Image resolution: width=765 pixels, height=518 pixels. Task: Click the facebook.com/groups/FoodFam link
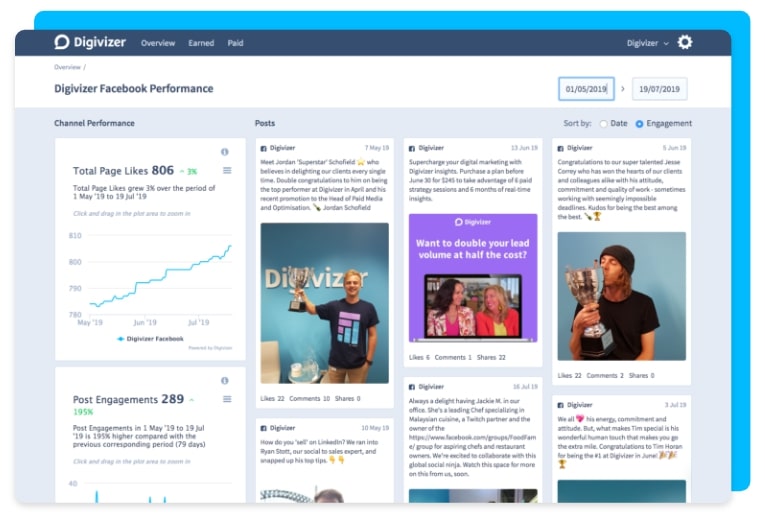[472, 442]
